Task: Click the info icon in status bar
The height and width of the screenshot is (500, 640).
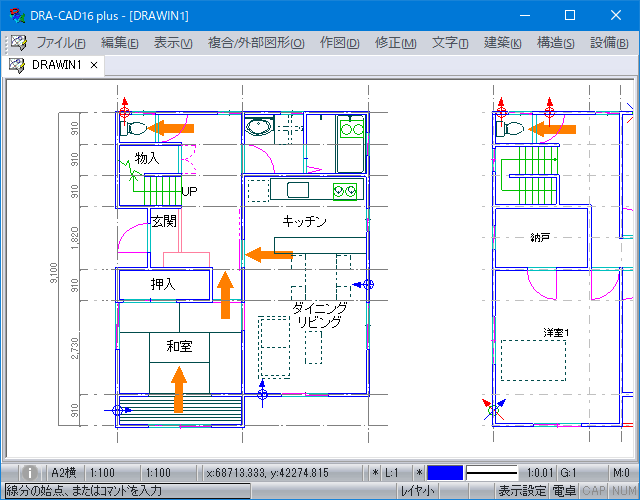Action: click(x=30, y=472)
